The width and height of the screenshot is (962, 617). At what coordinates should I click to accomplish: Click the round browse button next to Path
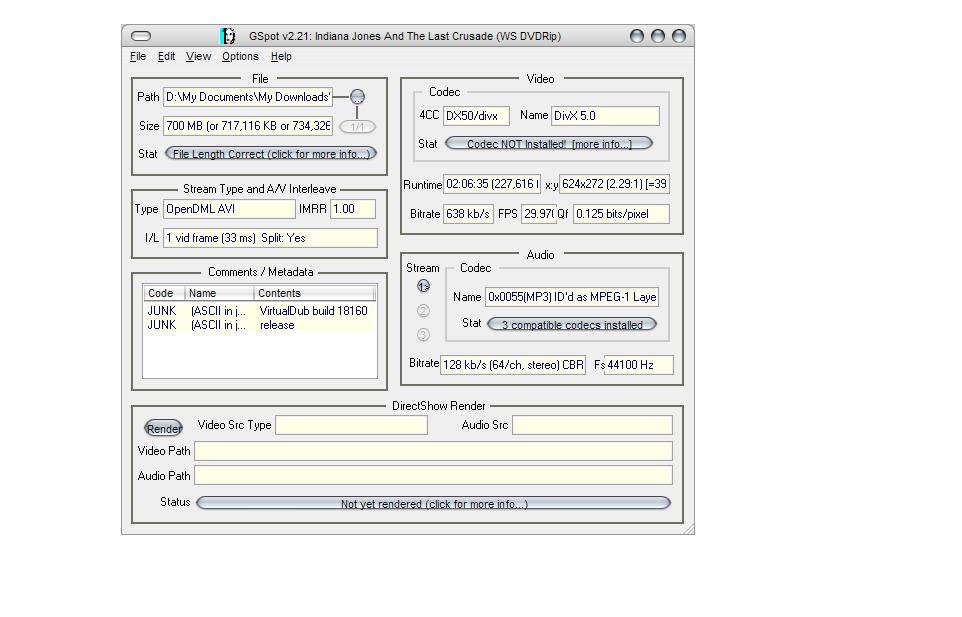[x=357, y=97]
